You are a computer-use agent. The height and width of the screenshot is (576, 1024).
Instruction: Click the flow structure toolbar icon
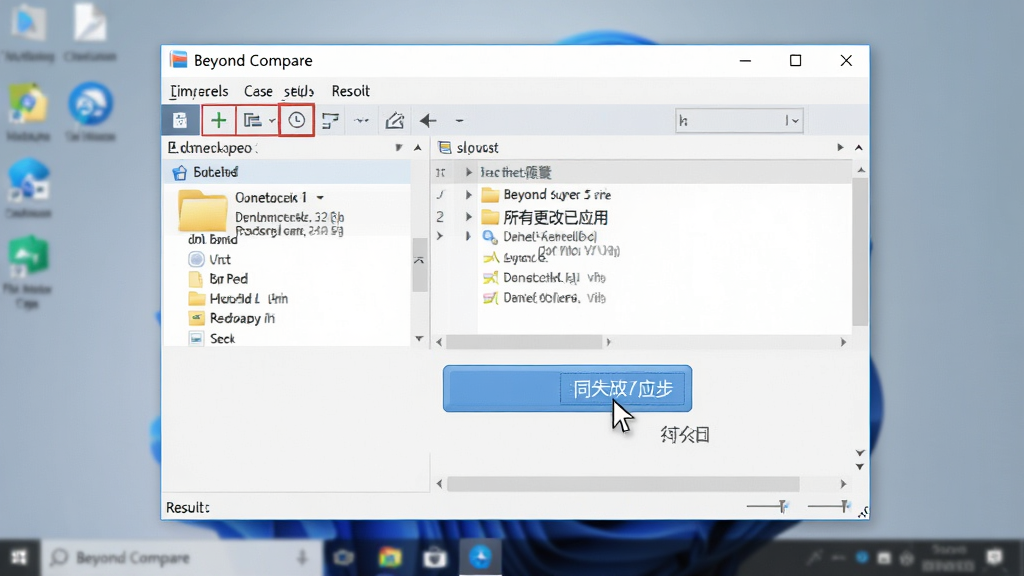[330, 120]
